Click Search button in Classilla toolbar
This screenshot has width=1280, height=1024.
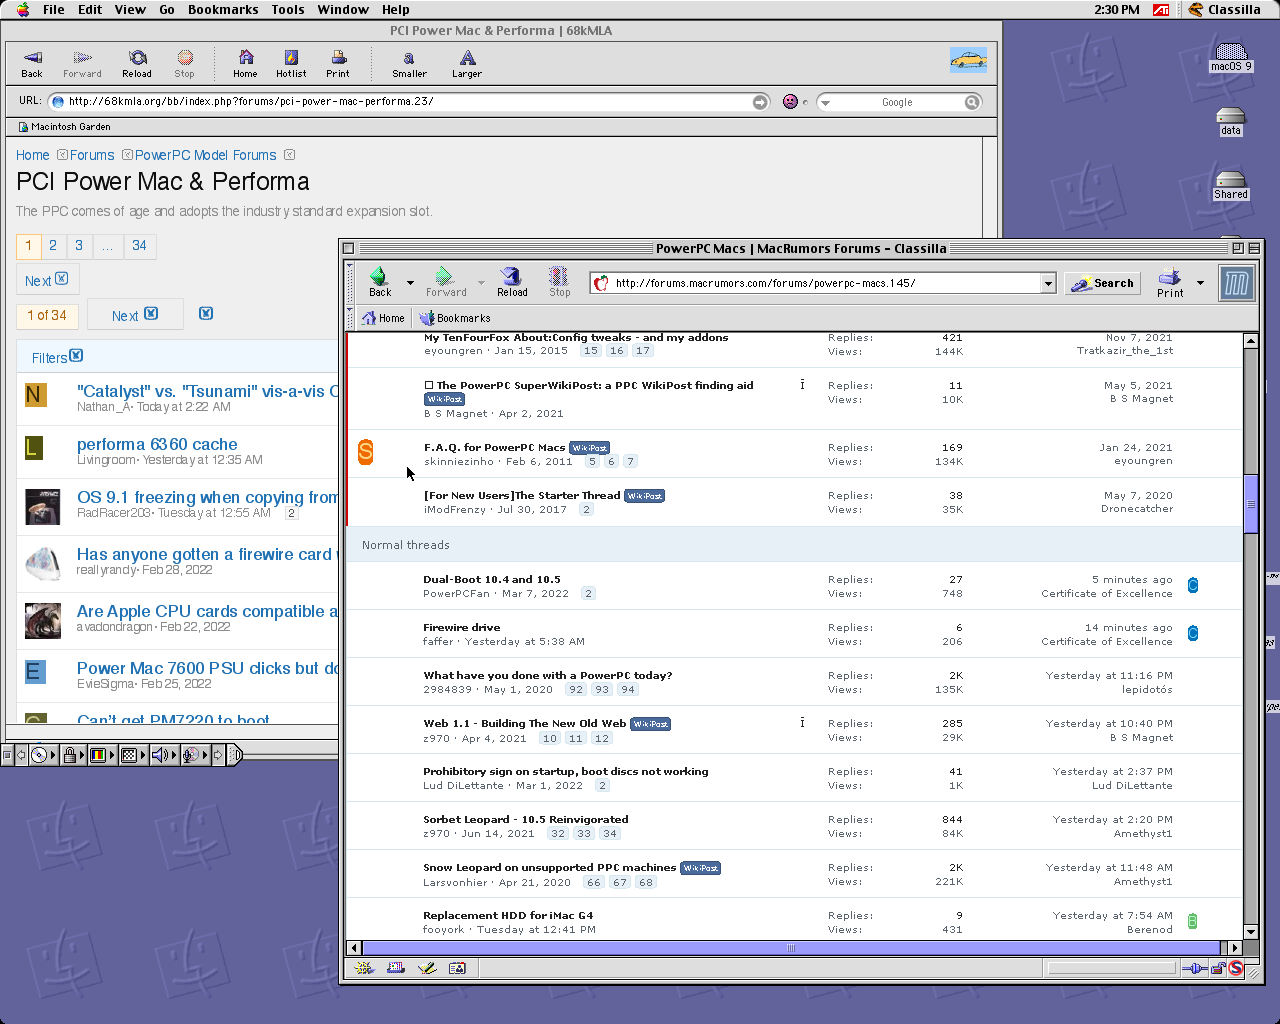[x=1102, y=283]
